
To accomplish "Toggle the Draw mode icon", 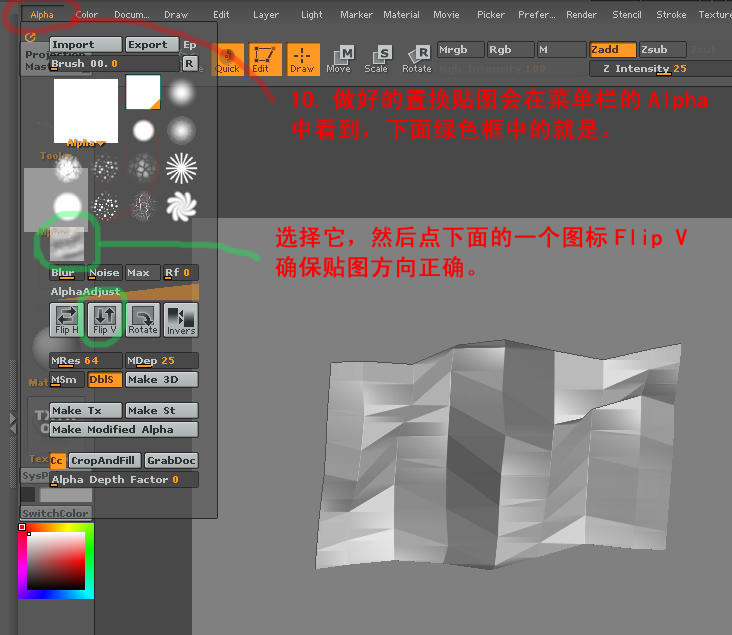I will click(x=303, y=59).
